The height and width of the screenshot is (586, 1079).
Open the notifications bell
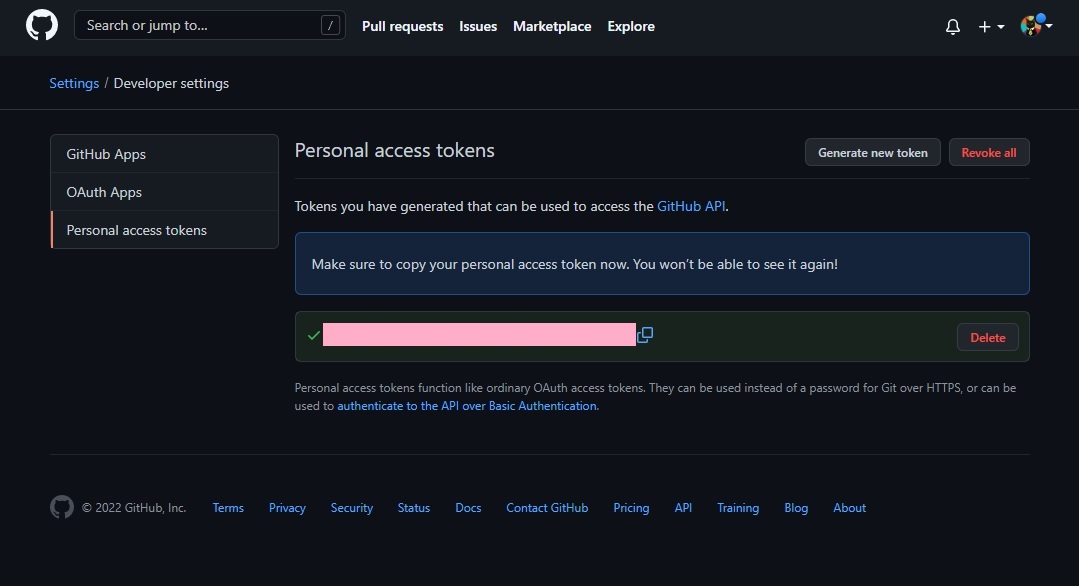952,27
